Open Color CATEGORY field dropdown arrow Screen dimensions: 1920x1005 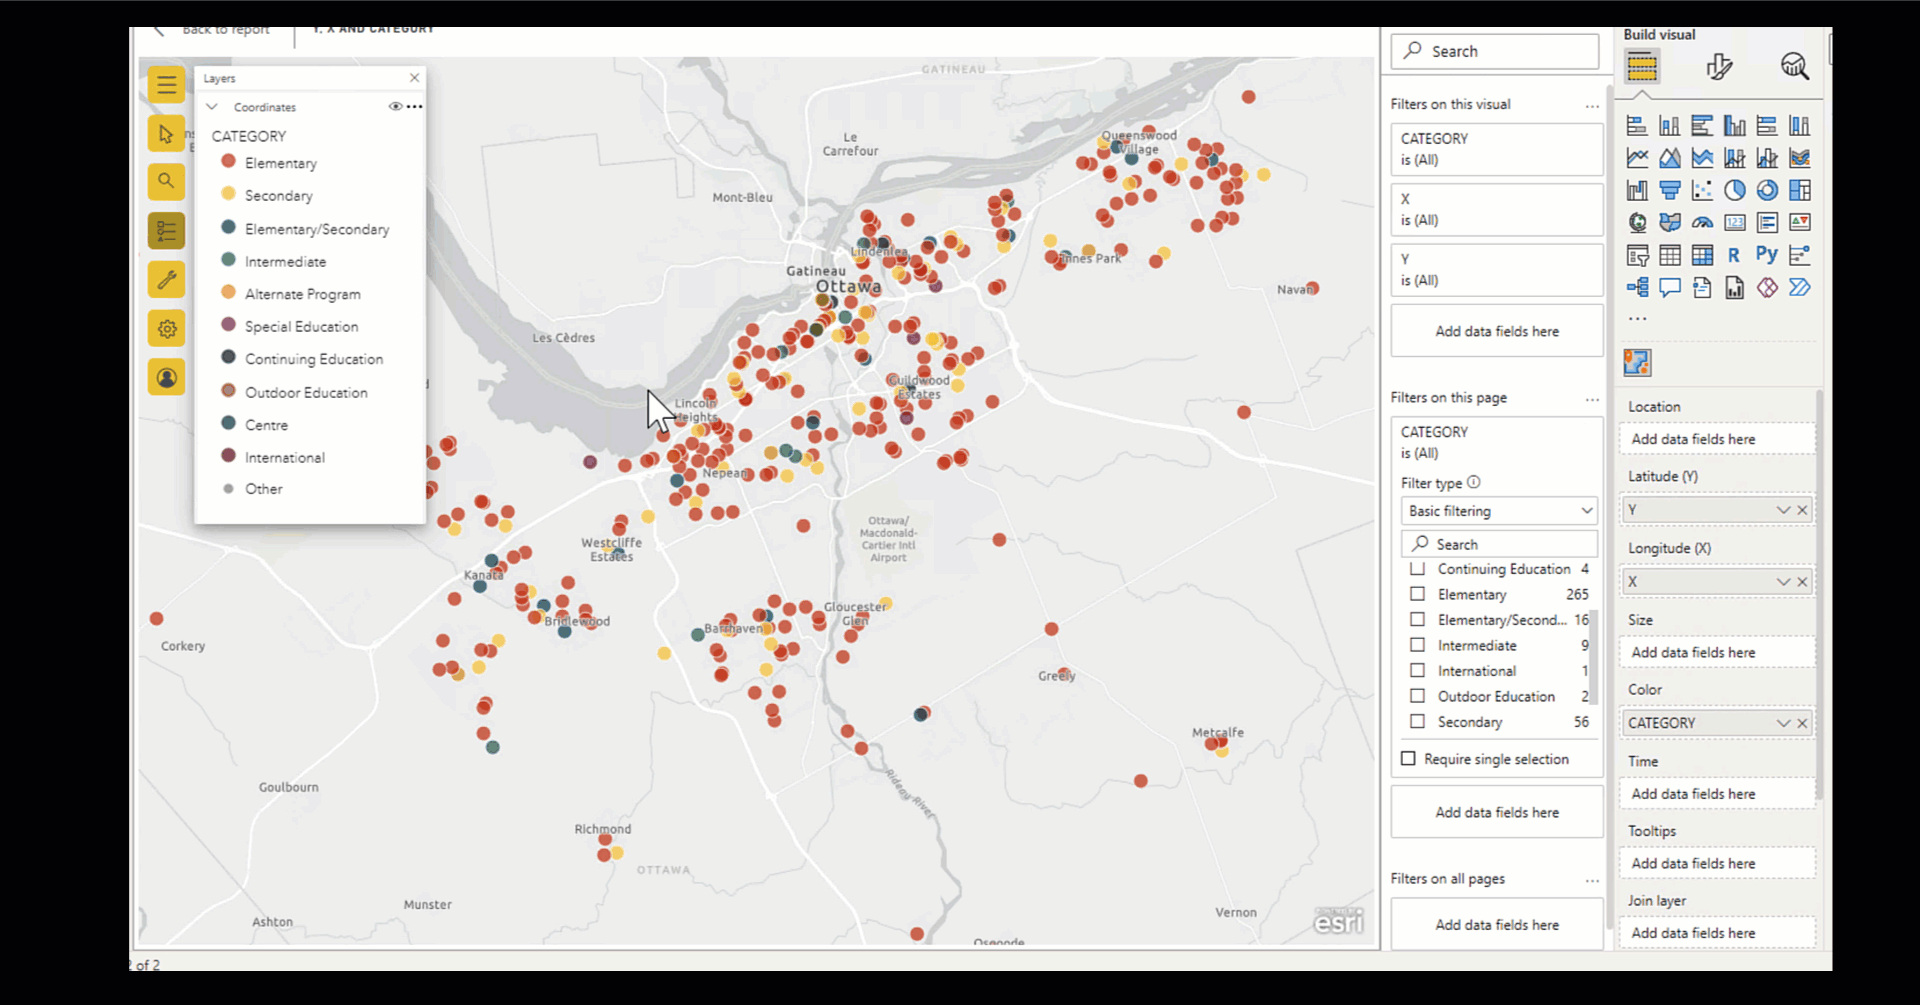click(1782, 723)
